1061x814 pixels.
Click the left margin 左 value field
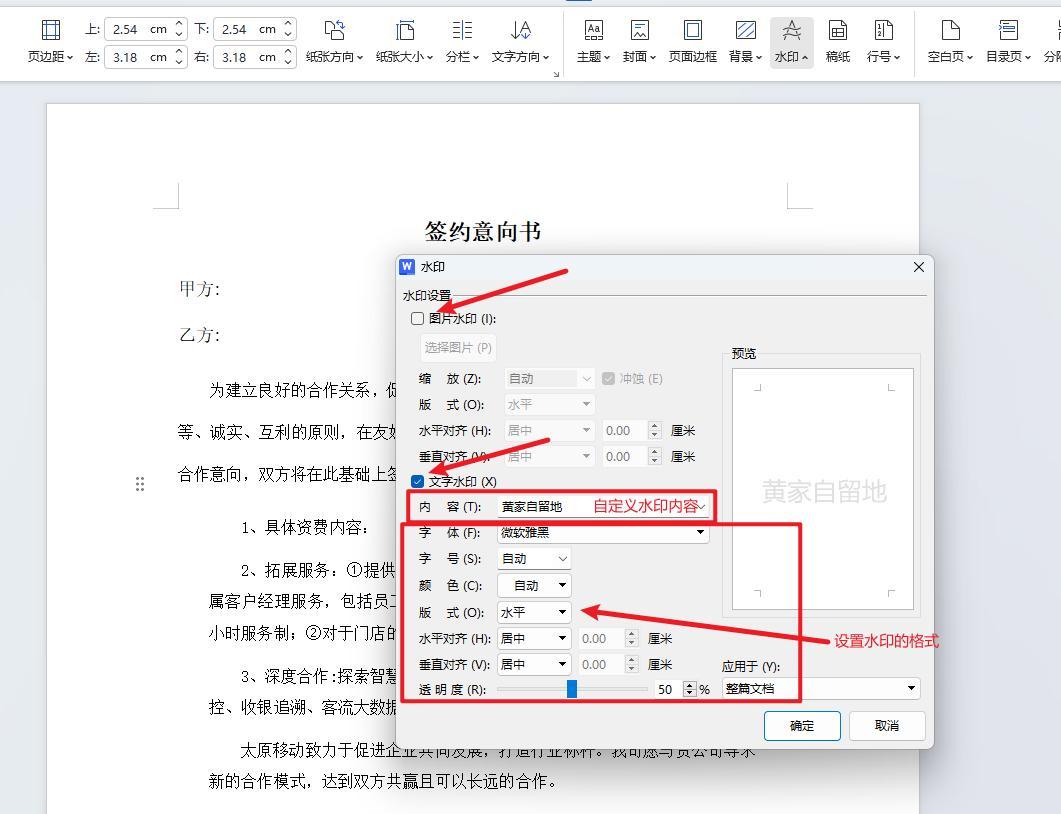(x=139, y=57)
